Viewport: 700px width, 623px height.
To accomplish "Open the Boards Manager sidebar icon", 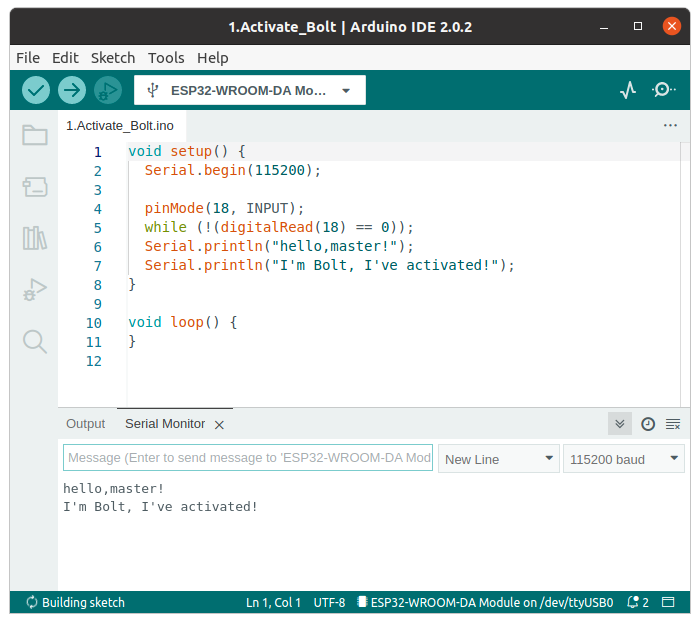I will point(35,187).
